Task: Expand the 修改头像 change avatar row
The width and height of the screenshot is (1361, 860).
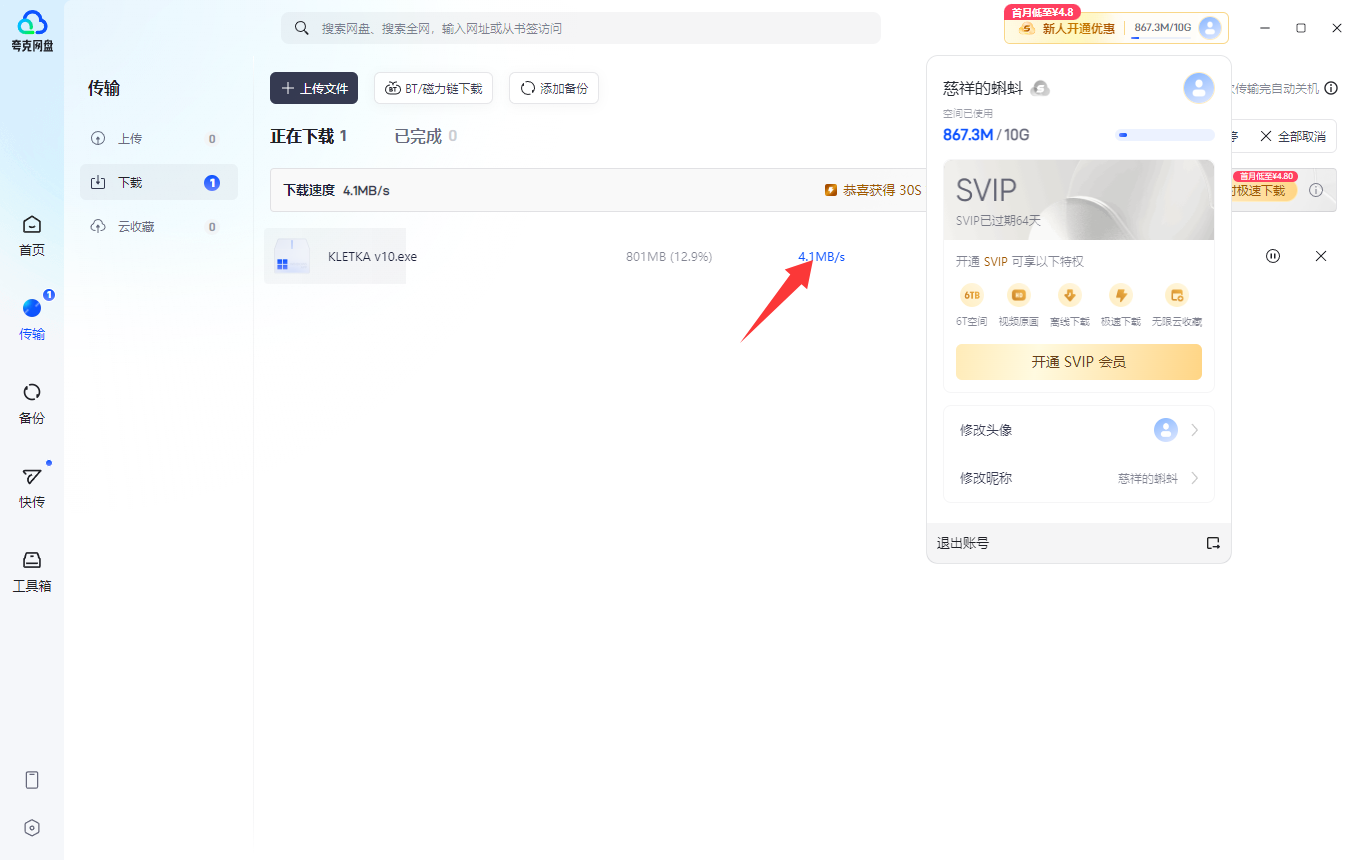Action: click(x=1078, y=429)
